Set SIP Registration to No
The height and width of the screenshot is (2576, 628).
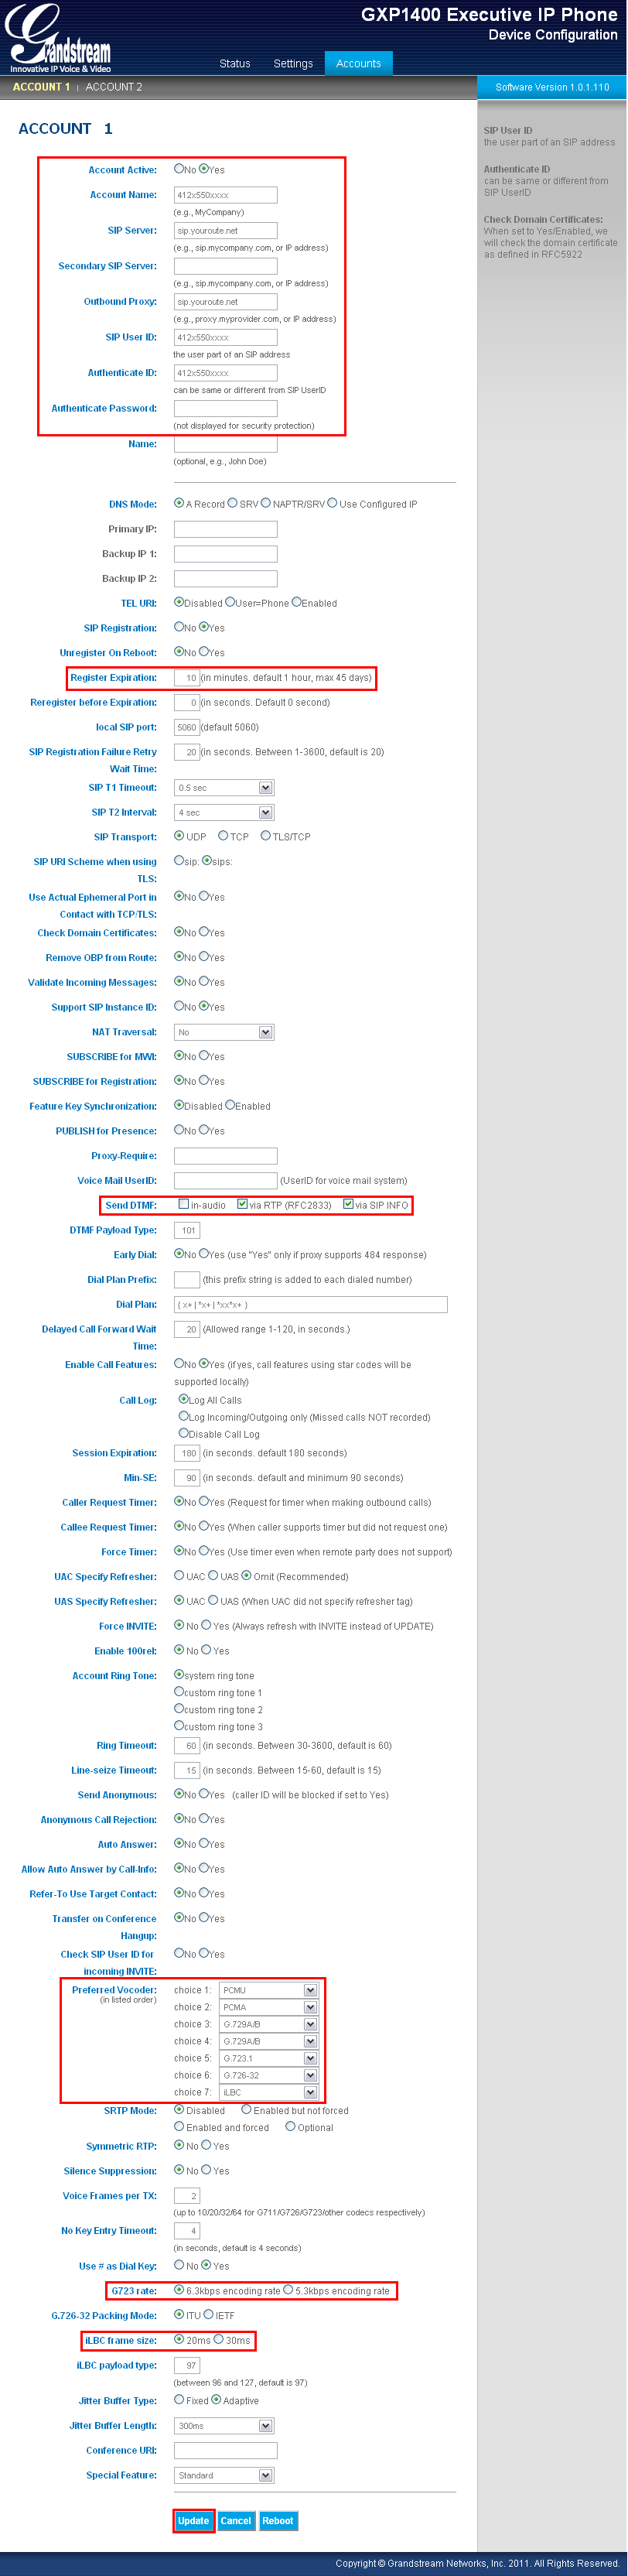click(x=179, y=627)
